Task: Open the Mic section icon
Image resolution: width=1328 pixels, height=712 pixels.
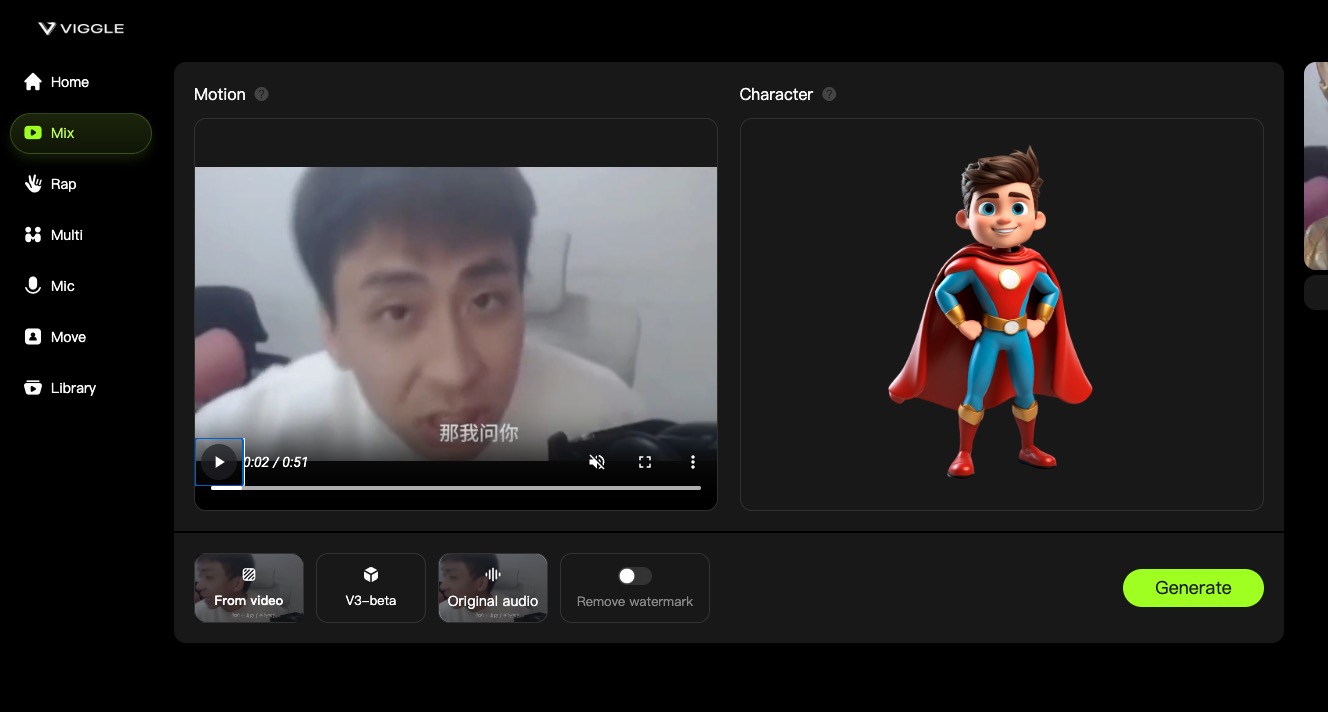Action: [33, 286]
